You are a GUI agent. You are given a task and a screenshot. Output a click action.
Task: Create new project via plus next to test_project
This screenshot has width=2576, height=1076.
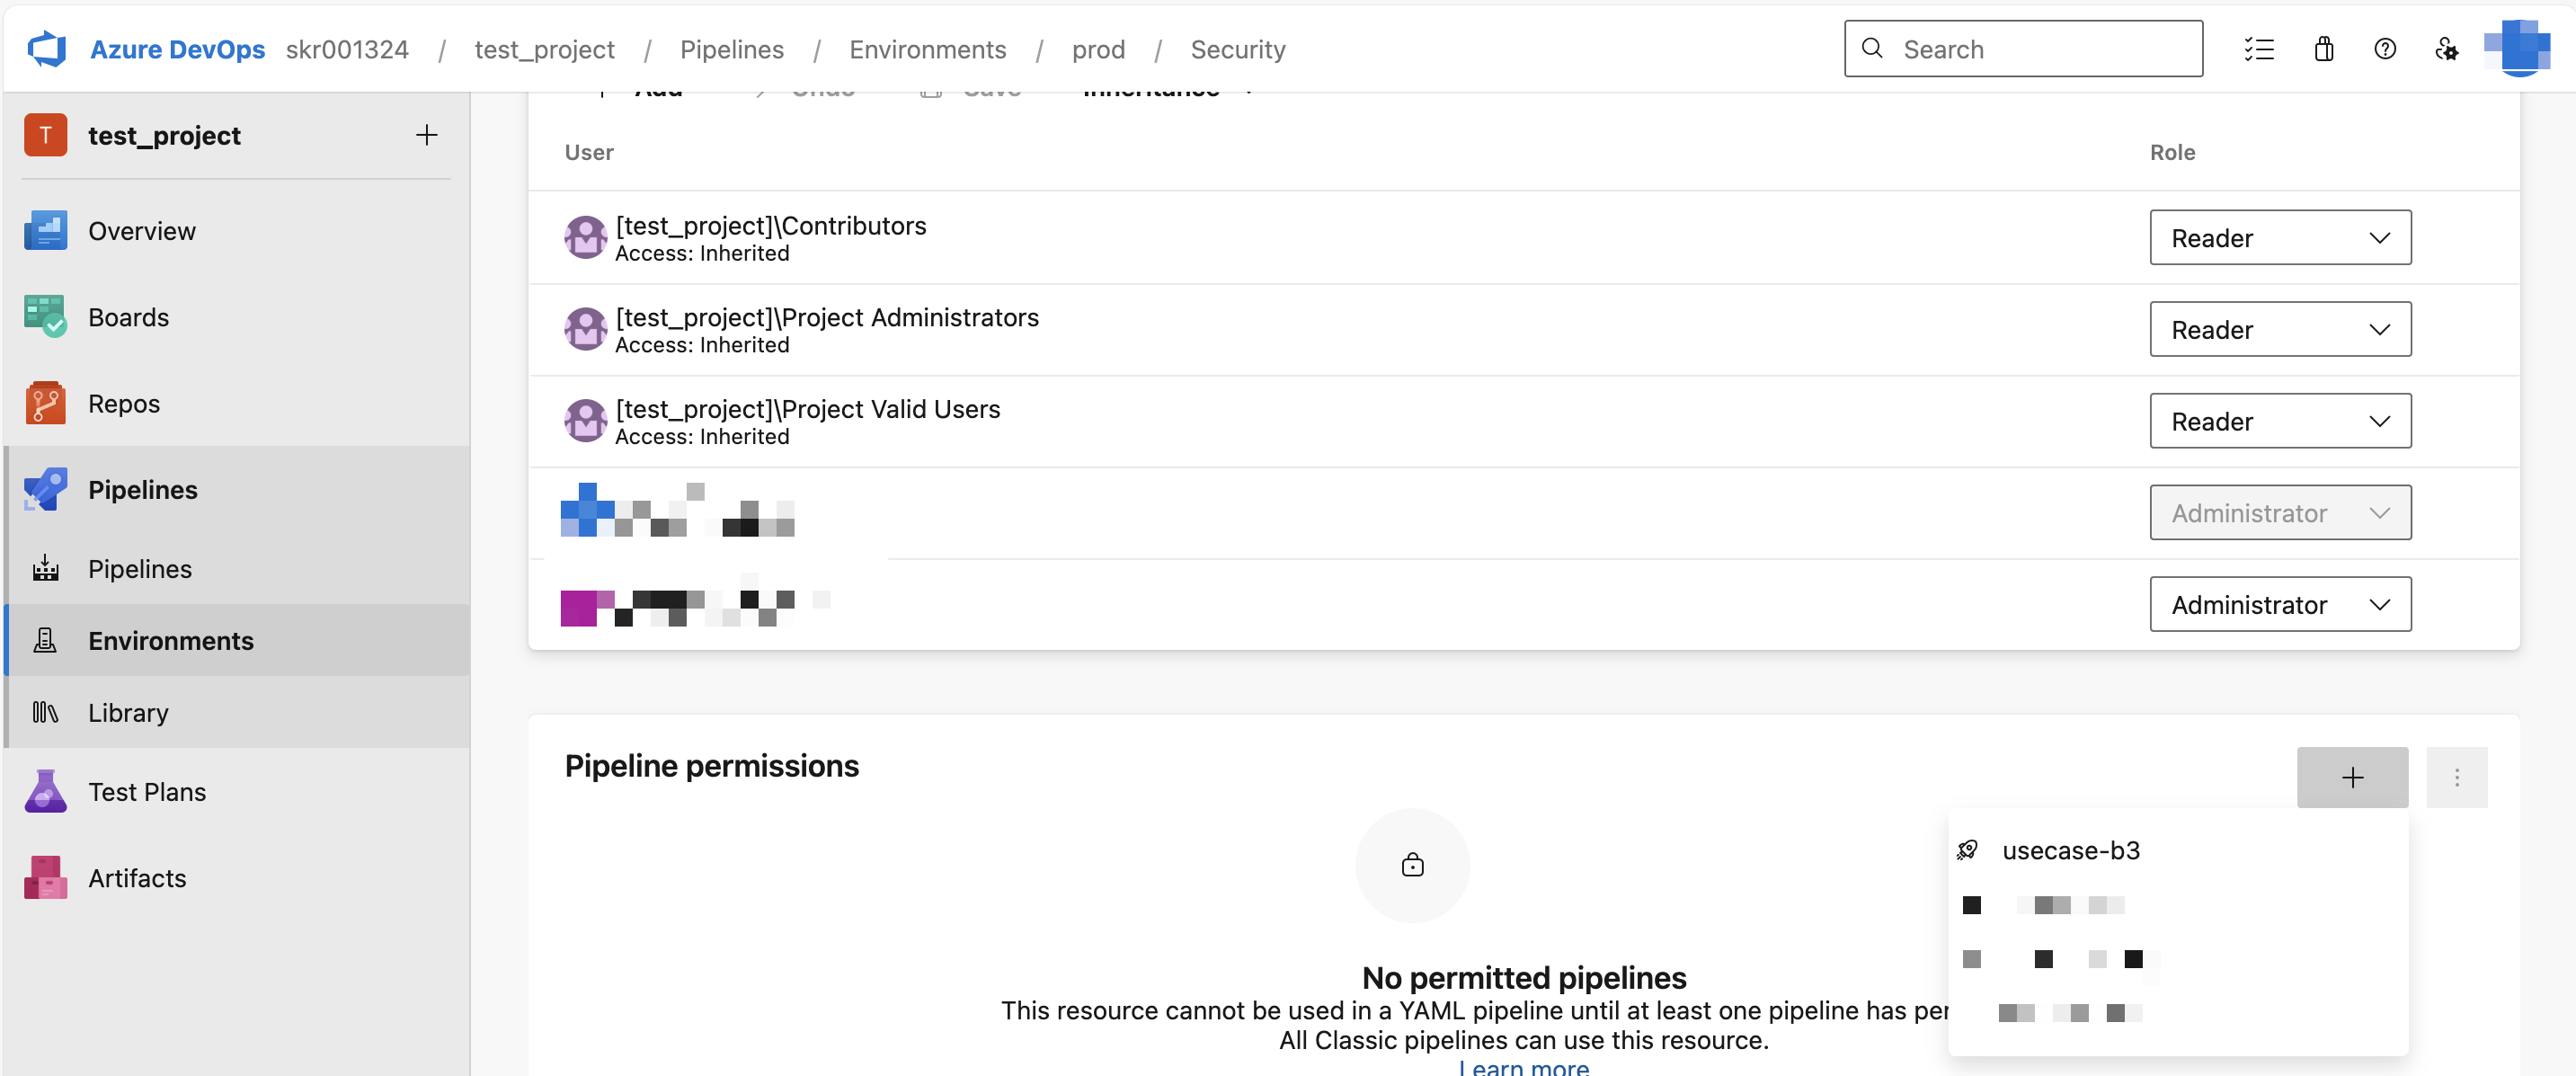pos(427,134)
